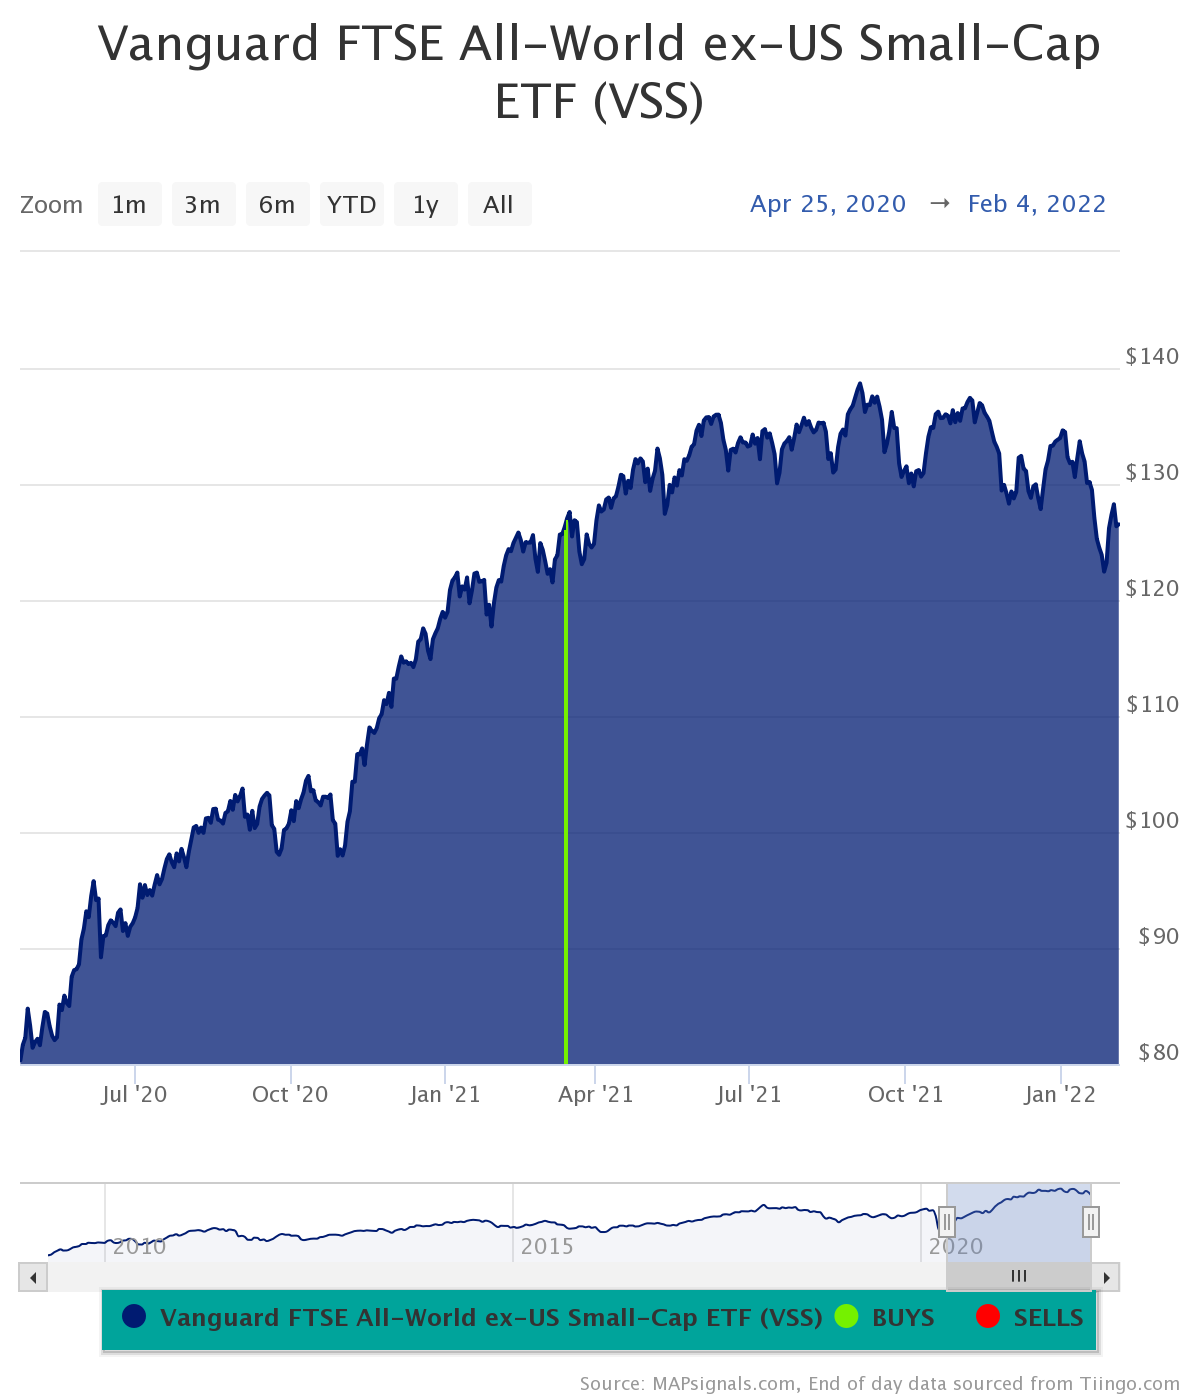Edit the Apr 25, 2020 start date
Screen dimensions: 1200x1400
[x=828, y=204]
